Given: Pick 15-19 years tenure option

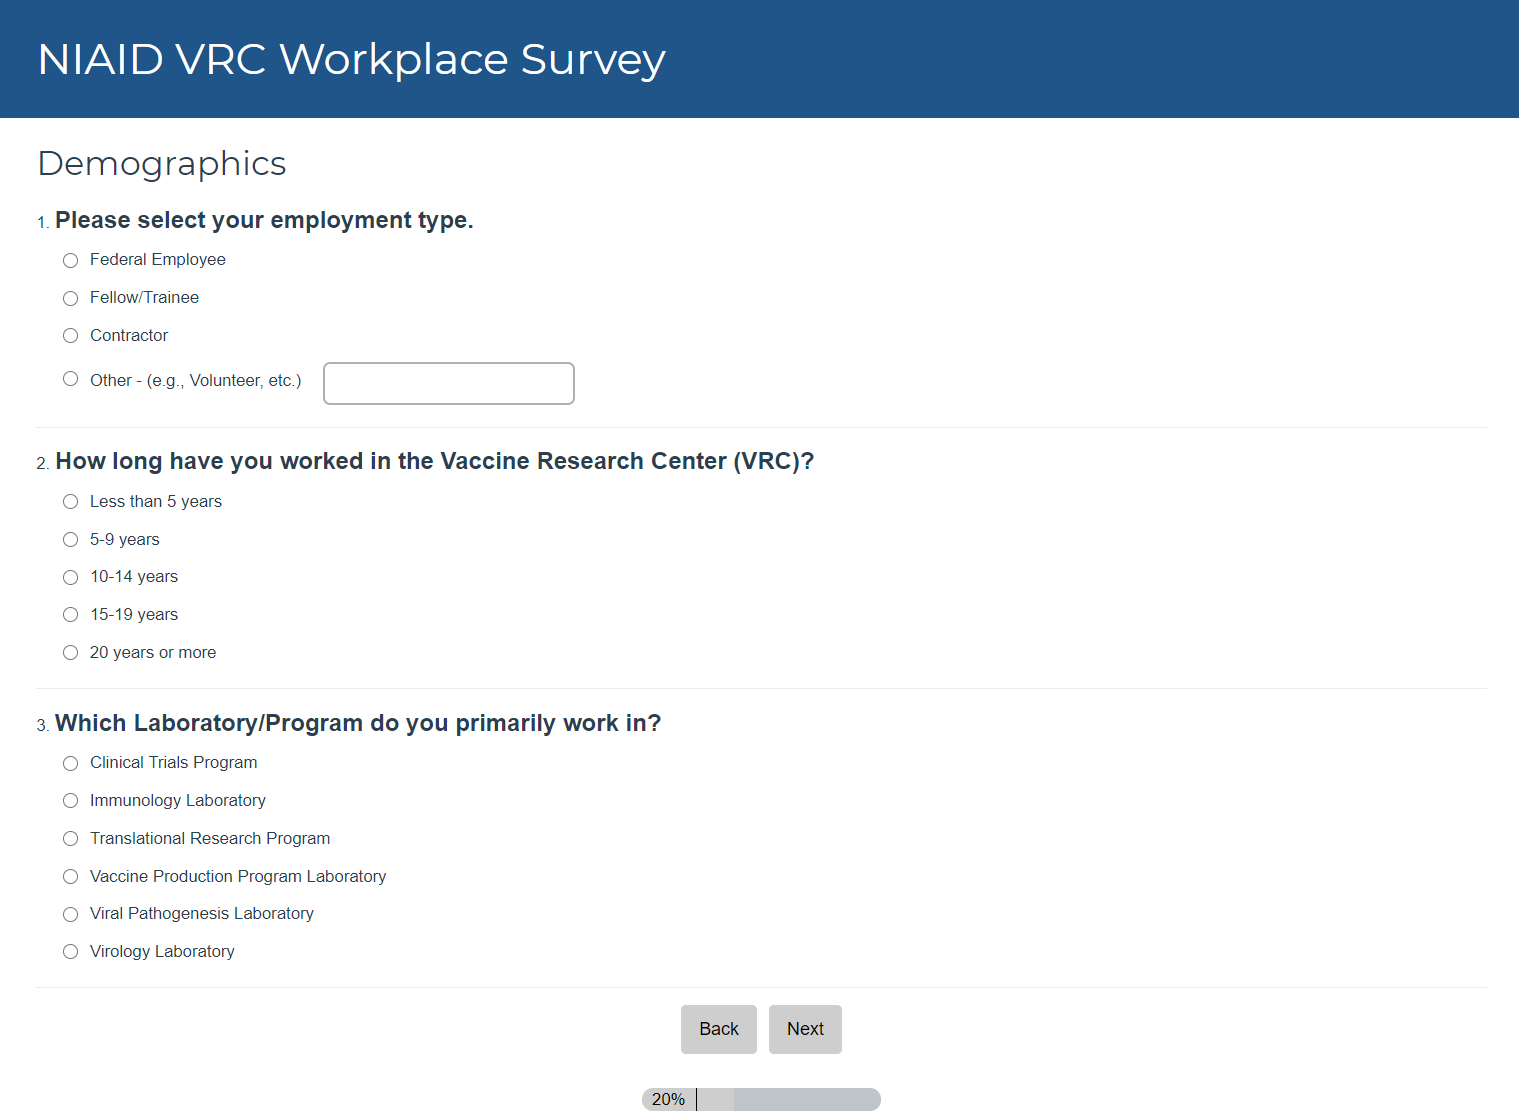Looking at the screenshot, I should tap(70, 615).
